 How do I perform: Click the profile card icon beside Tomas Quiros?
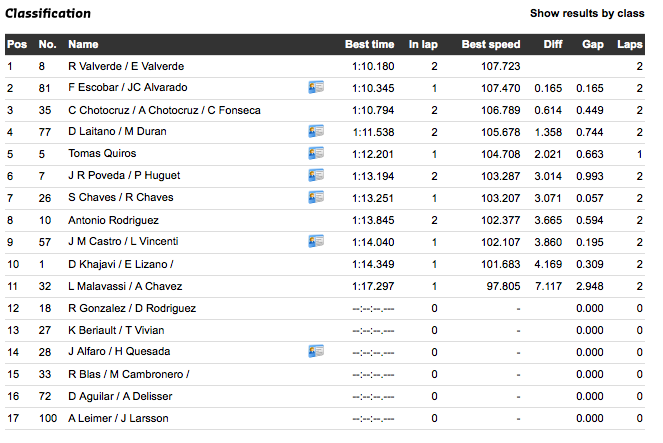click(315, 154)
